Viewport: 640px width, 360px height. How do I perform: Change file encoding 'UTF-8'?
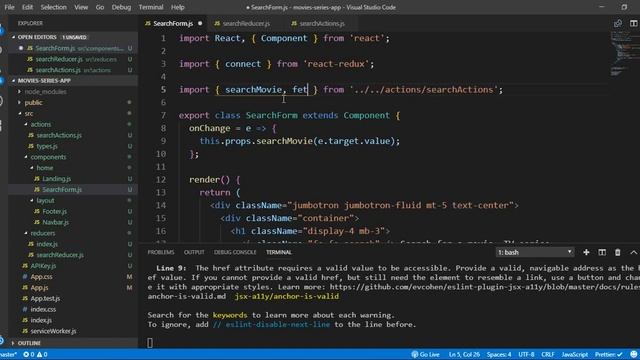pyautogui.click(x=526, y=354)
